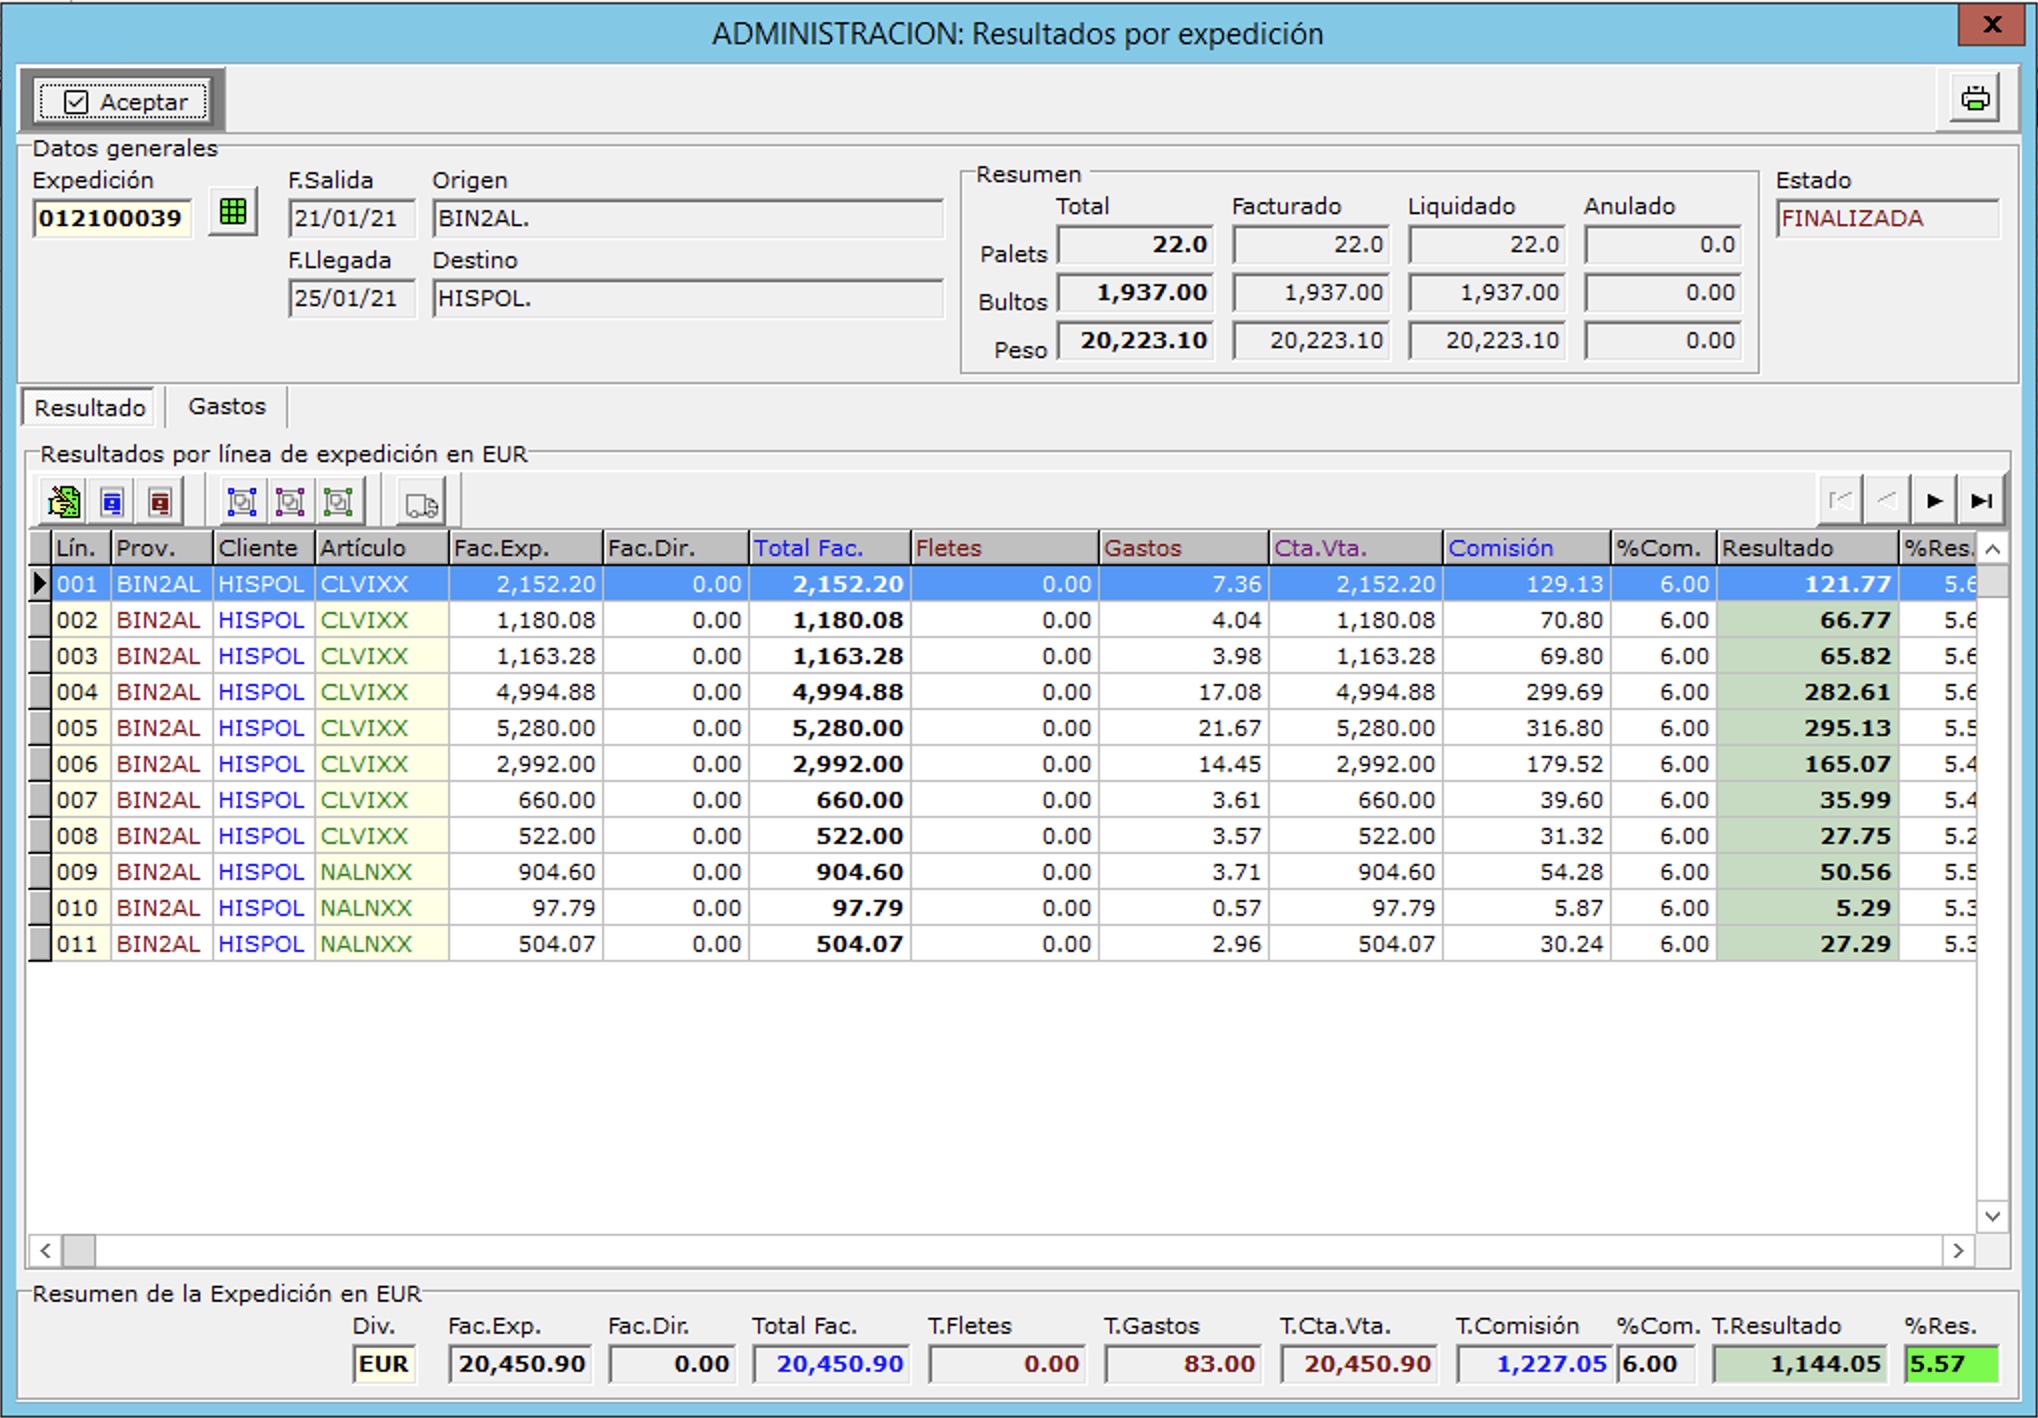Image resolution: width=2038 pixels, height=1418 pixels.
Task: Go to next record arrow
Action: coord(1934,501)
